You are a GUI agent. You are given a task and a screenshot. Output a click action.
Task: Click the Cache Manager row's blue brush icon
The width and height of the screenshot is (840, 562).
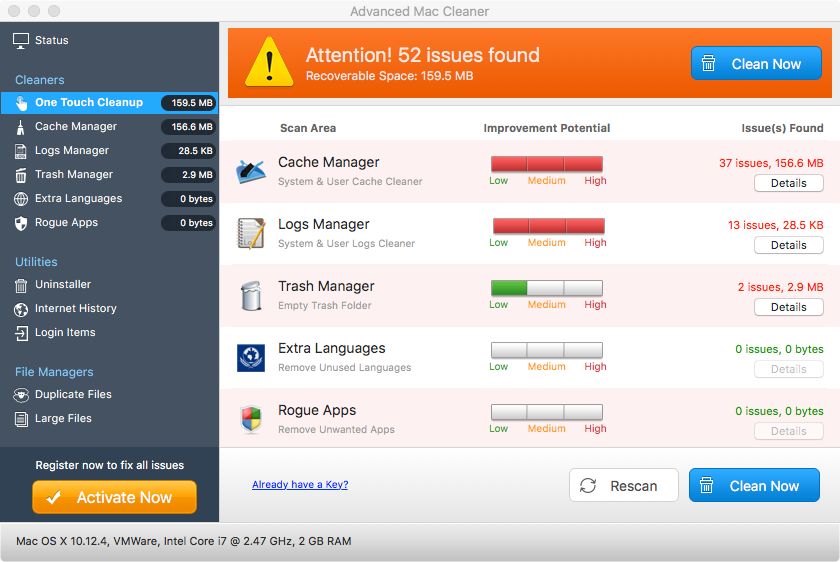(x=251, y=171)
